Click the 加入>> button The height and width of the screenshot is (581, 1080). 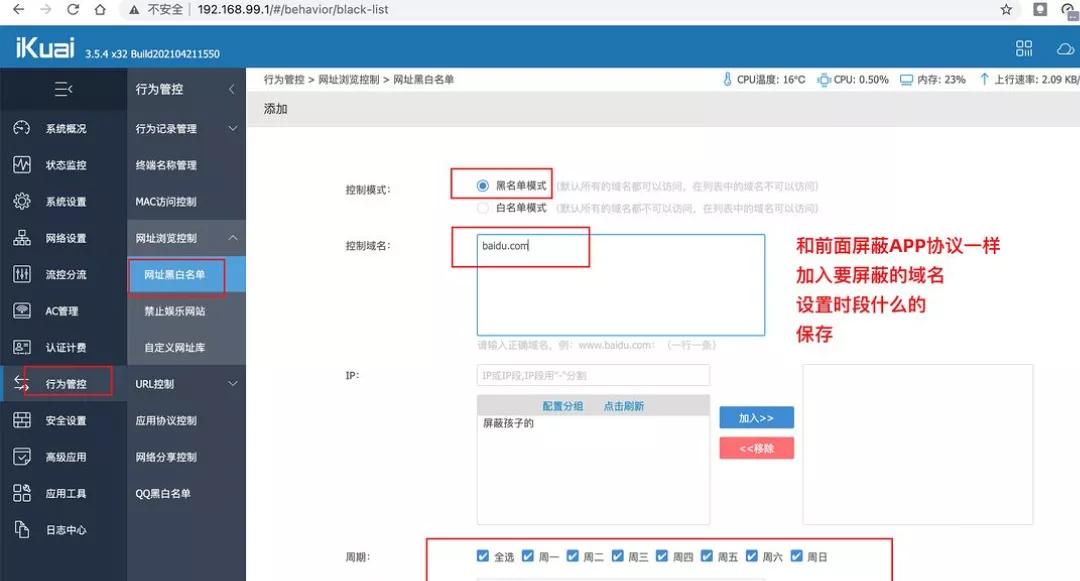(756, 417)
